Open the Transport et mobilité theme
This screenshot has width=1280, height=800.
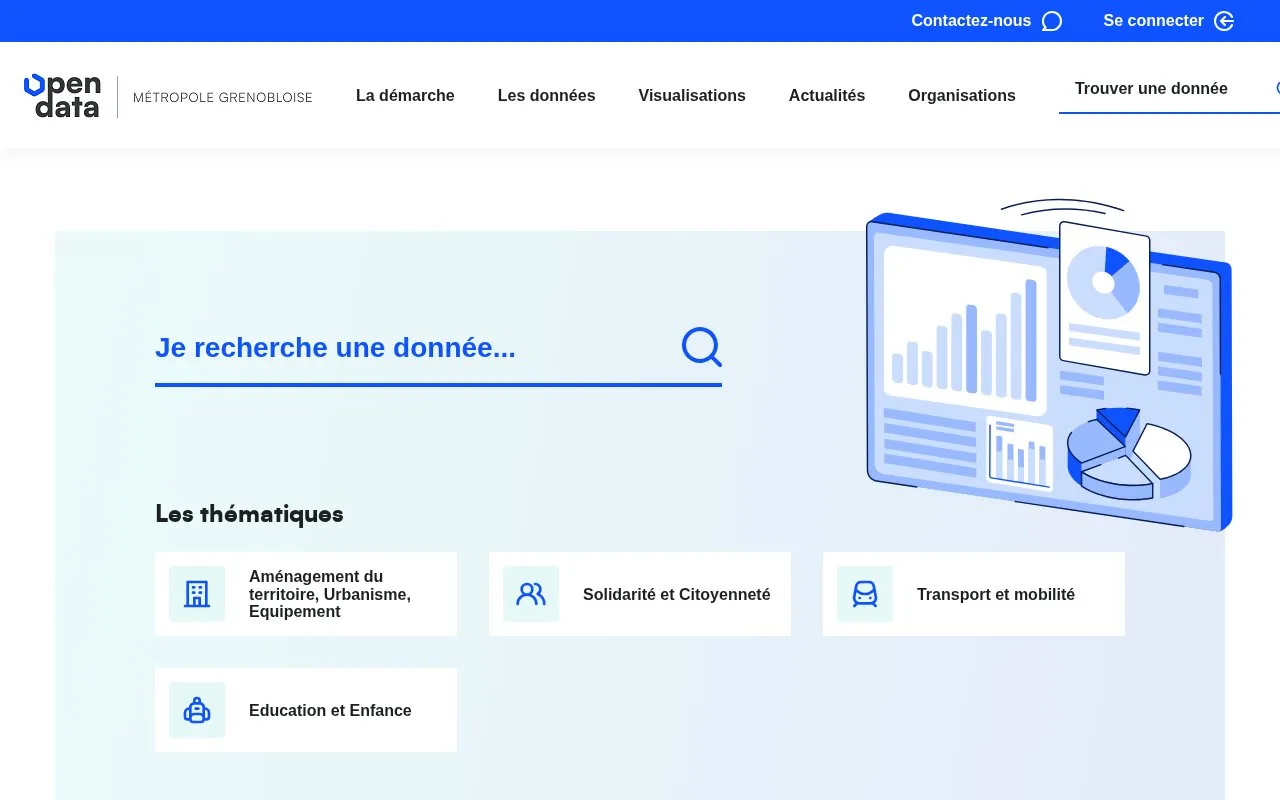pos(974,594)
